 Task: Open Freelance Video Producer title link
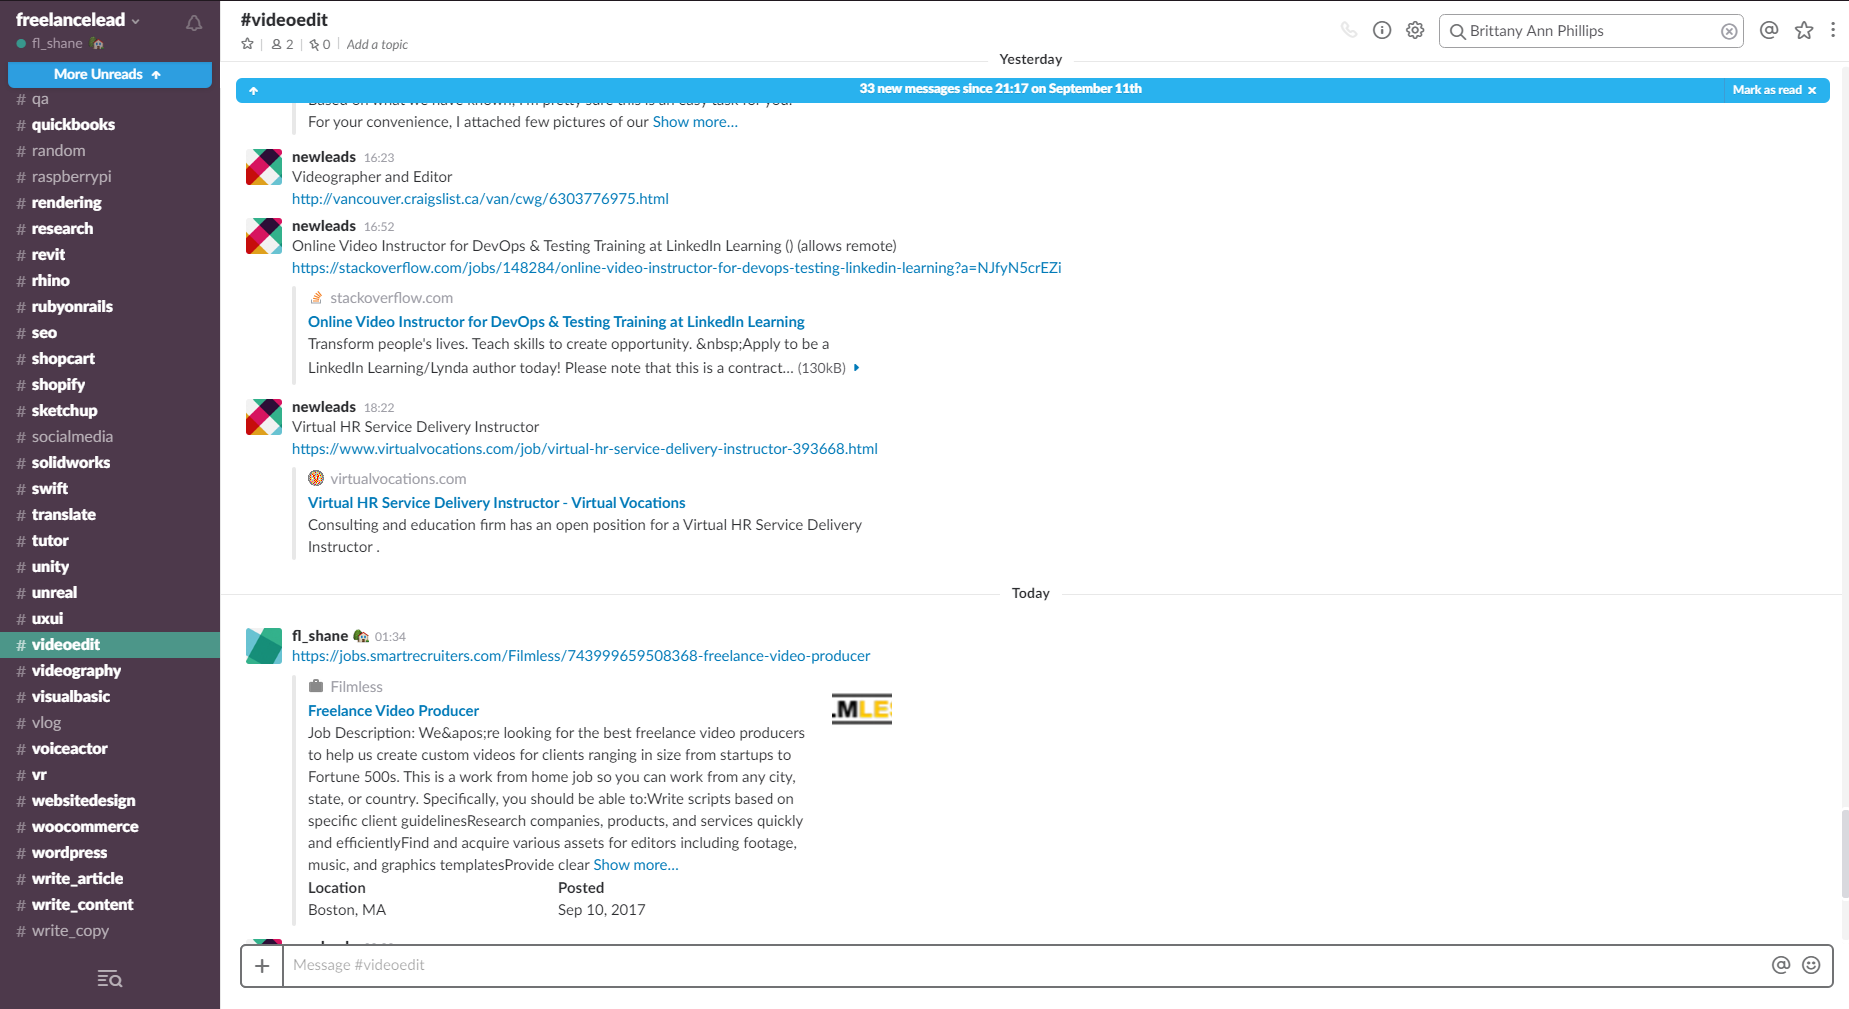coord(393,711)
